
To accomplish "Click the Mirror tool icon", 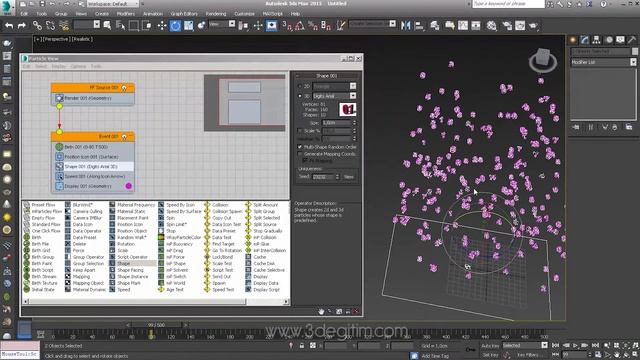I will pyautogui.click(x=405, y=26).
